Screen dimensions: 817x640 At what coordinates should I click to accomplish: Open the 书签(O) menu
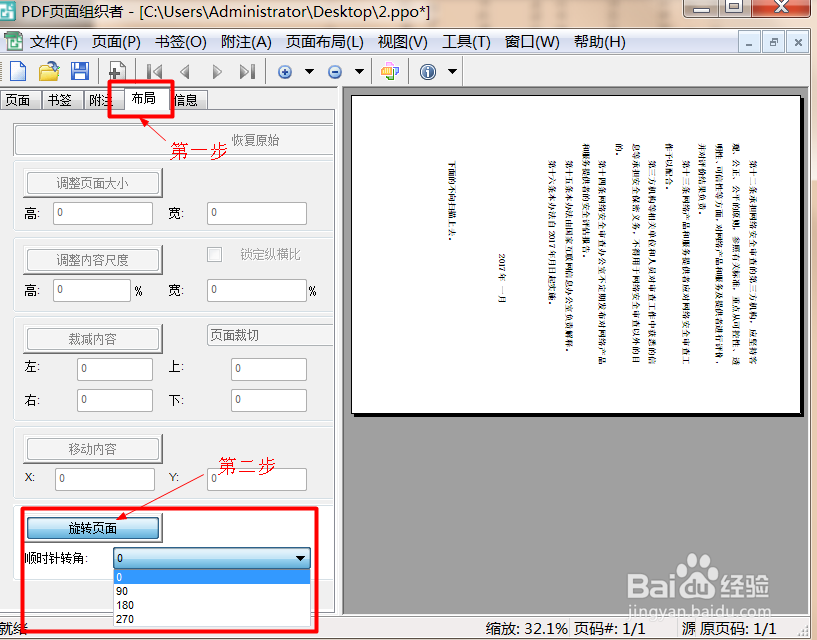coord(181,42)
